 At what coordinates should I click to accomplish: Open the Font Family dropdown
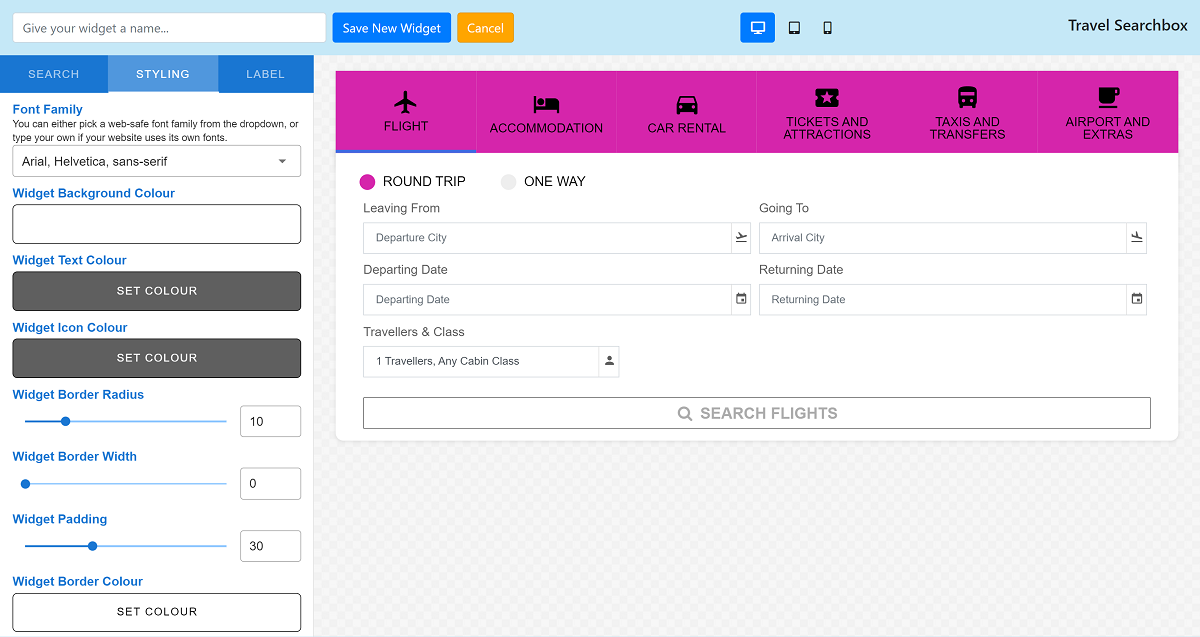[156, 161]
